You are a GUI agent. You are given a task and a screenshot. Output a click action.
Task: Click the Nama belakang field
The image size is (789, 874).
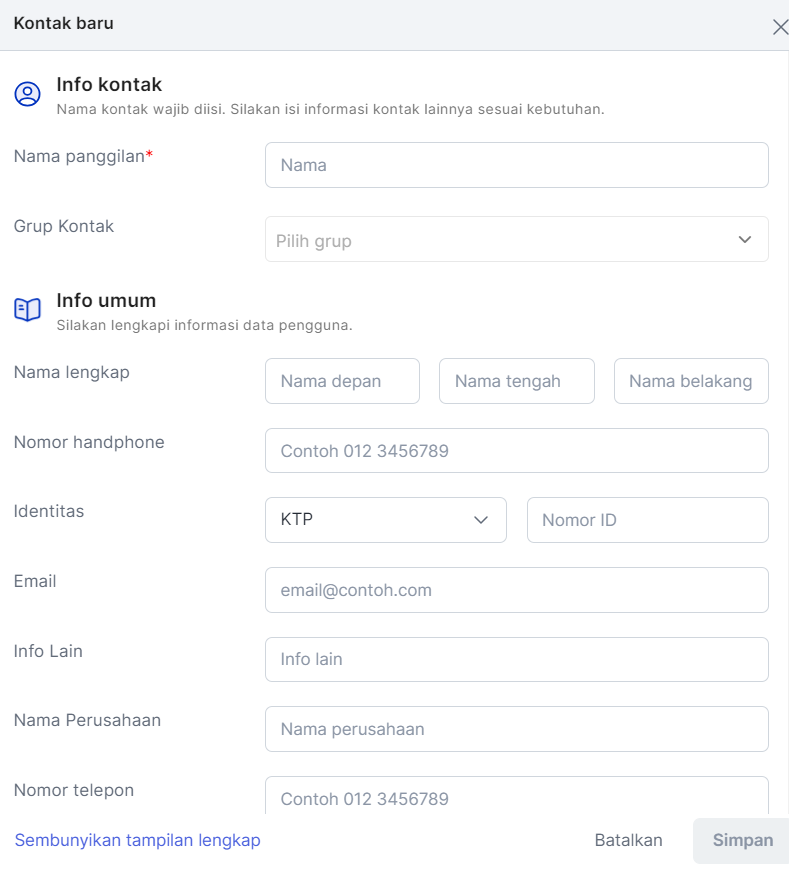coord(691,381)
